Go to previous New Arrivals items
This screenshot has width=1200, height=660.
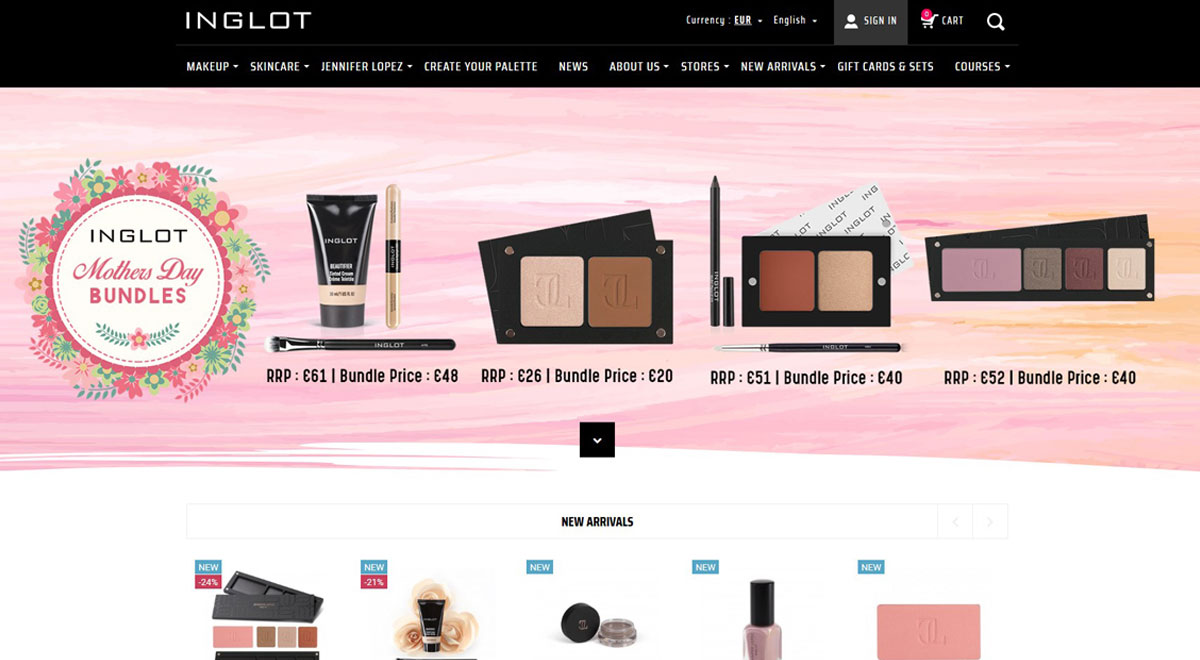pyautogui.click(x=955, y=522)
